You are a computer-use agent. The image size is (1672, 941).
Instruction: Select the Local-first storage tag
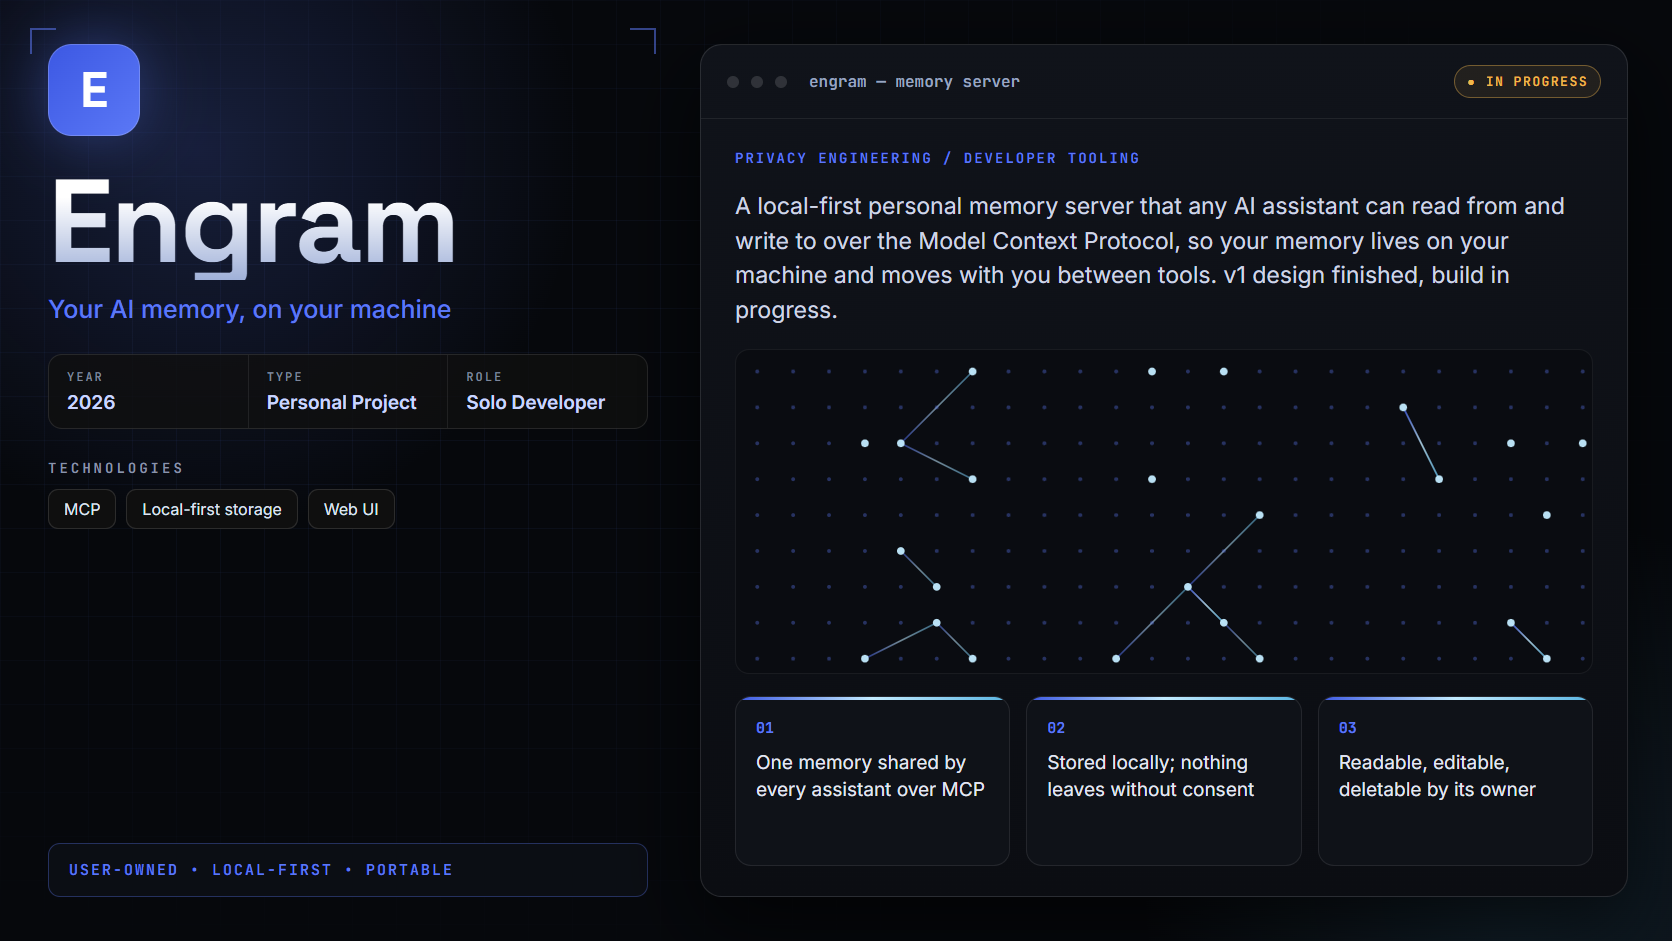212,509
